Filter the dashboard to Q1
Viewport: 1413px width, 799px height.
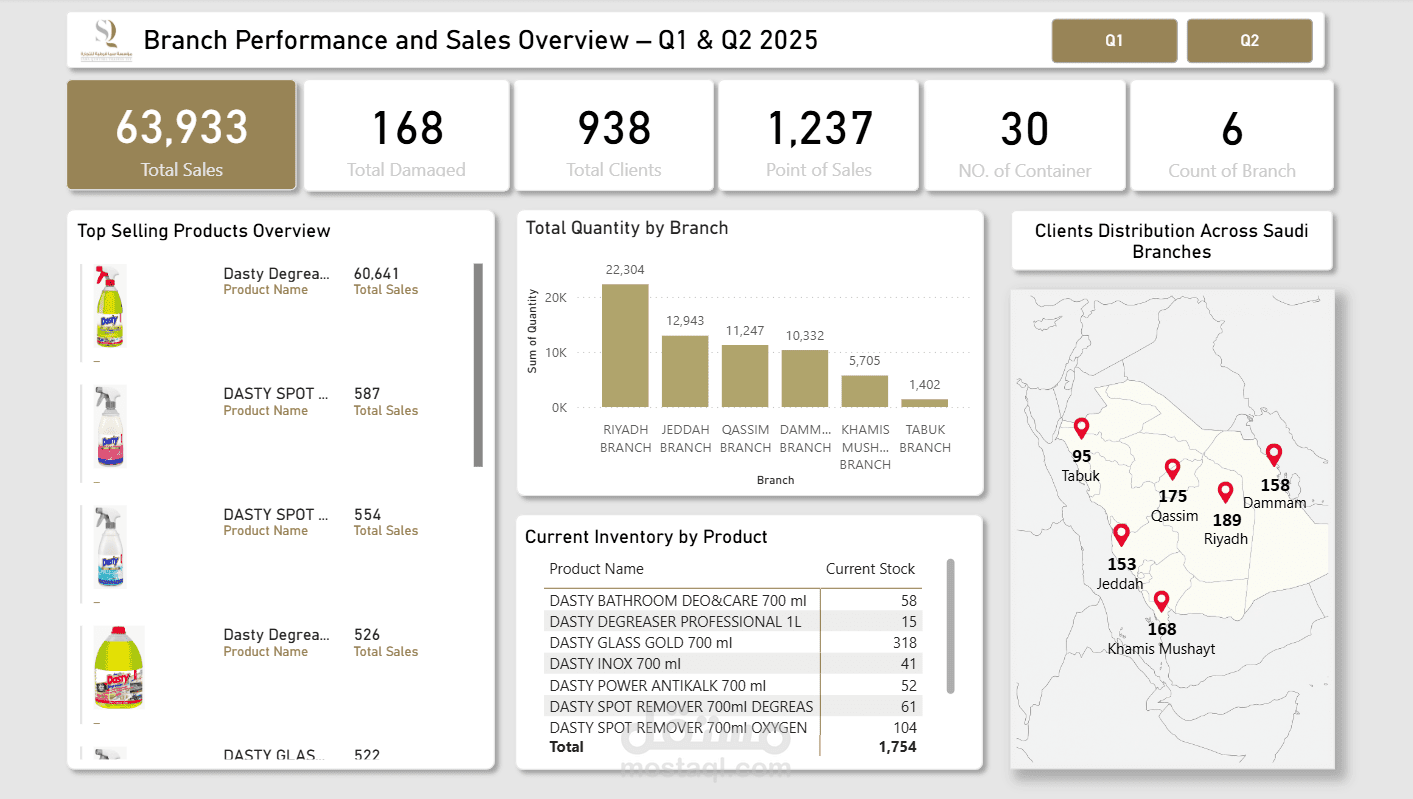point(1114,41)
